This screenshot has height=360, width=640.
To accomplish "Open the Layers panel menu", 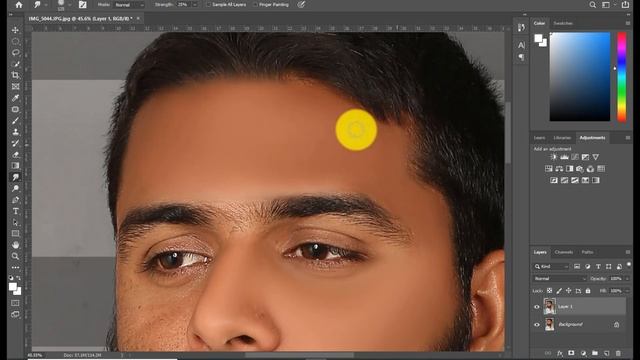I will click(x=628, y=252).
